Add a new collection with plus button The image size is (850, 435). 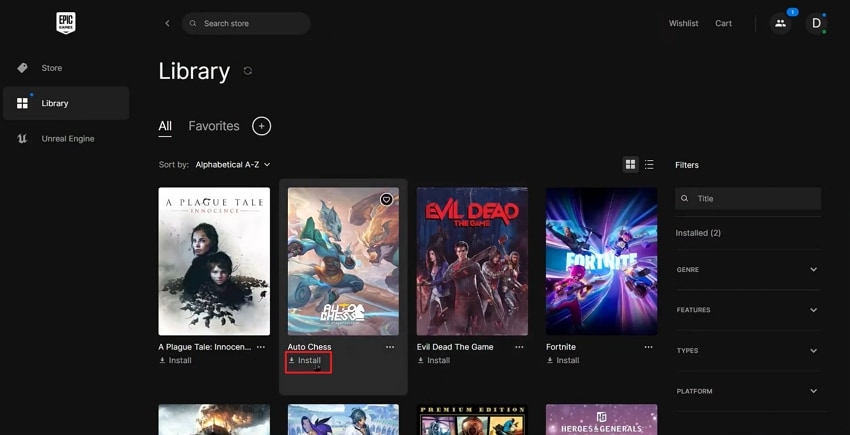click(x=261, y=126)
